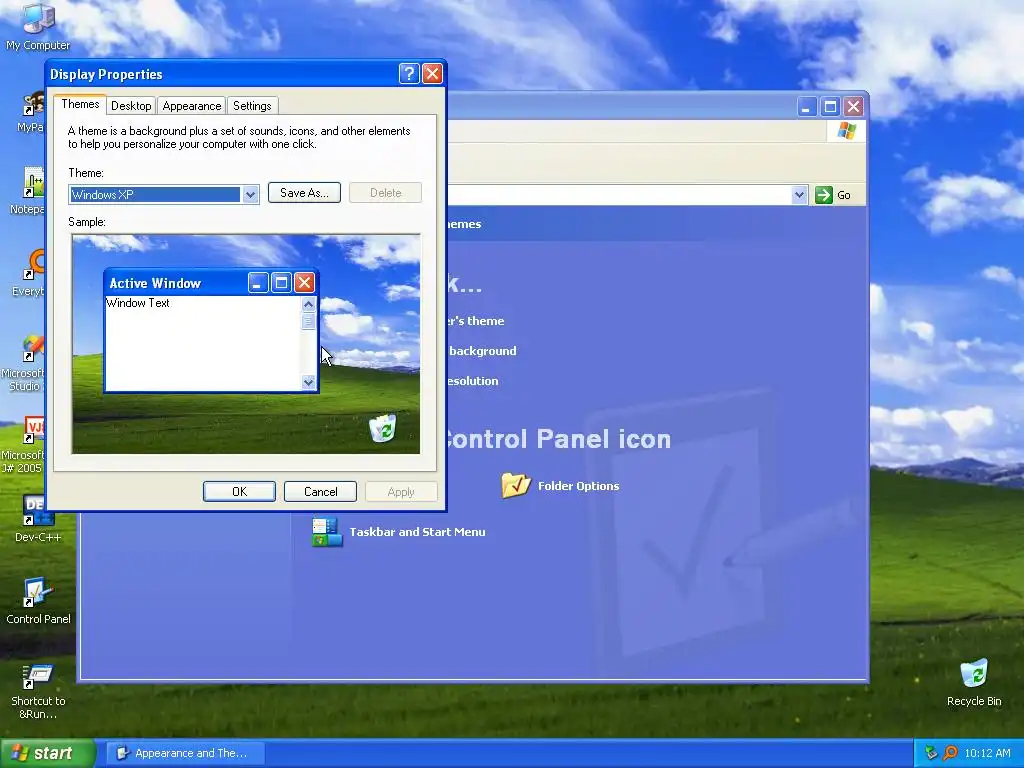Viewport: 1024px width, 768px height.
Task: Click Cancel in Display Properties
Action: click(320, 492)
